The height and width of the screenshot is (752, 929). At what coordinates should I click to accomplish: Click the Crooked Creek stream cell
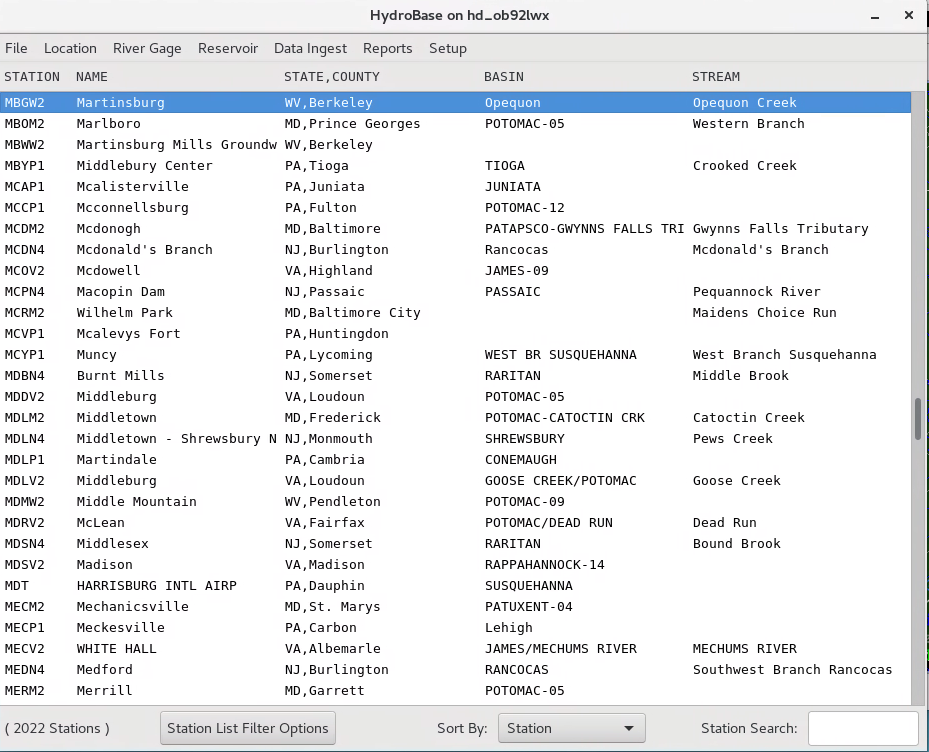tap(745, 166)
